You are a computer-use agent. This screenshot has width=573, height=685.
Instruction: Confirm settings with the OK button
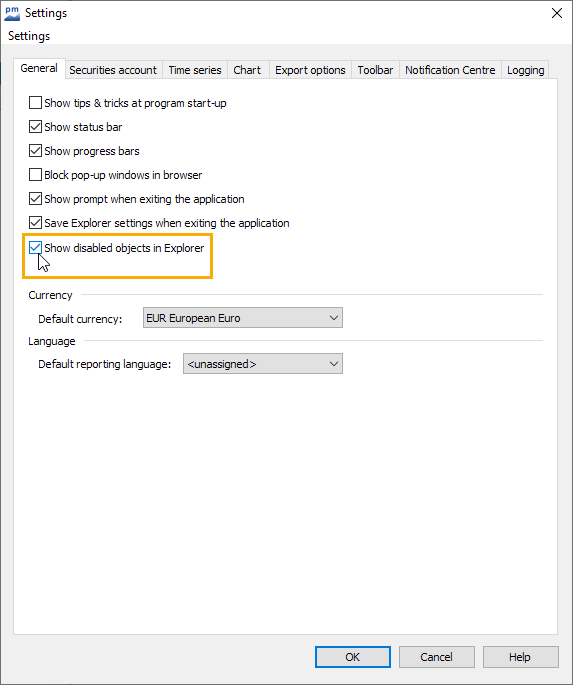pyautogui.click(x=352, y=657)
